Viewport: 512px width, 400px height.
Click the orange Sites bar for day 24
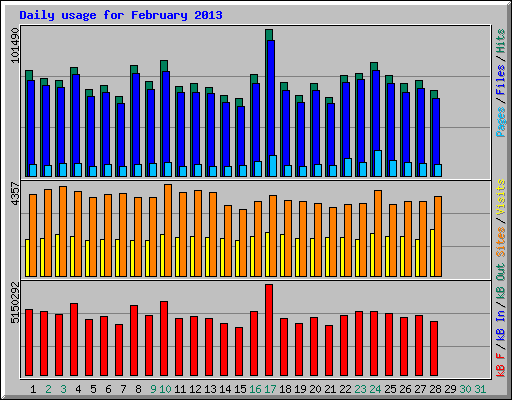(x=378, y=233)
